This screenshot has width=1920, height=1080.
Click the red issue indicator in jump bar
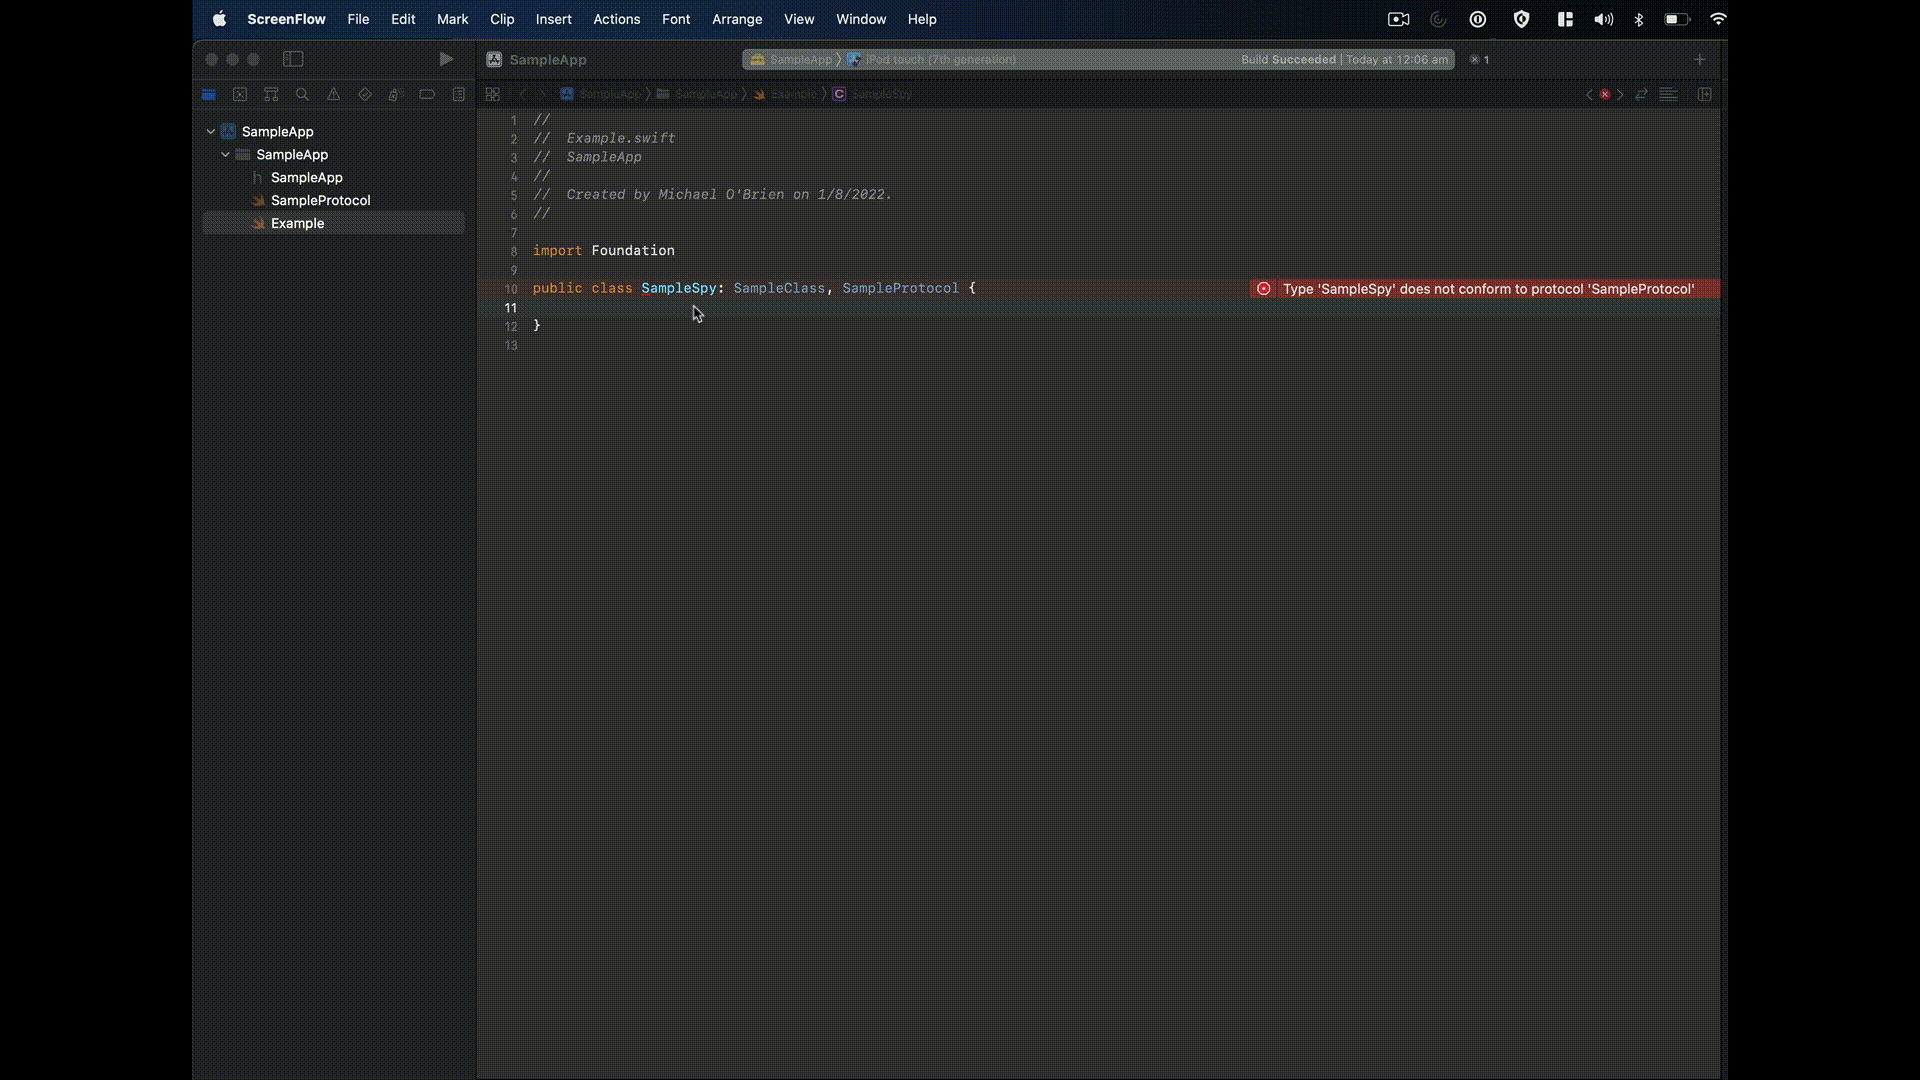pos(1605,94)
